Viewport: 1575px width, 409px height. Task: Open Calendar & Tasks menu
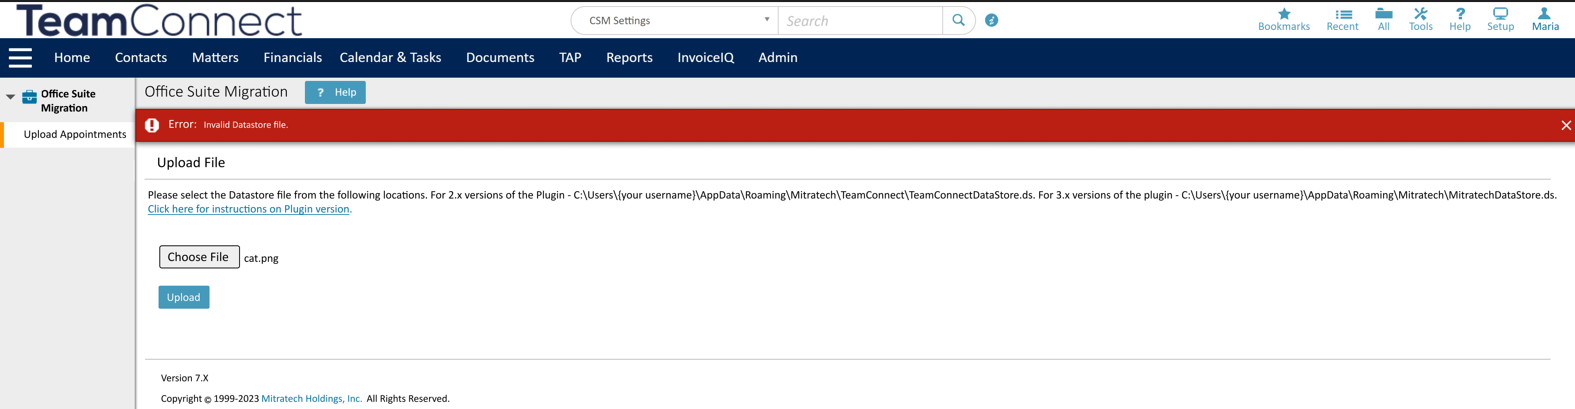tap(390, 58)
